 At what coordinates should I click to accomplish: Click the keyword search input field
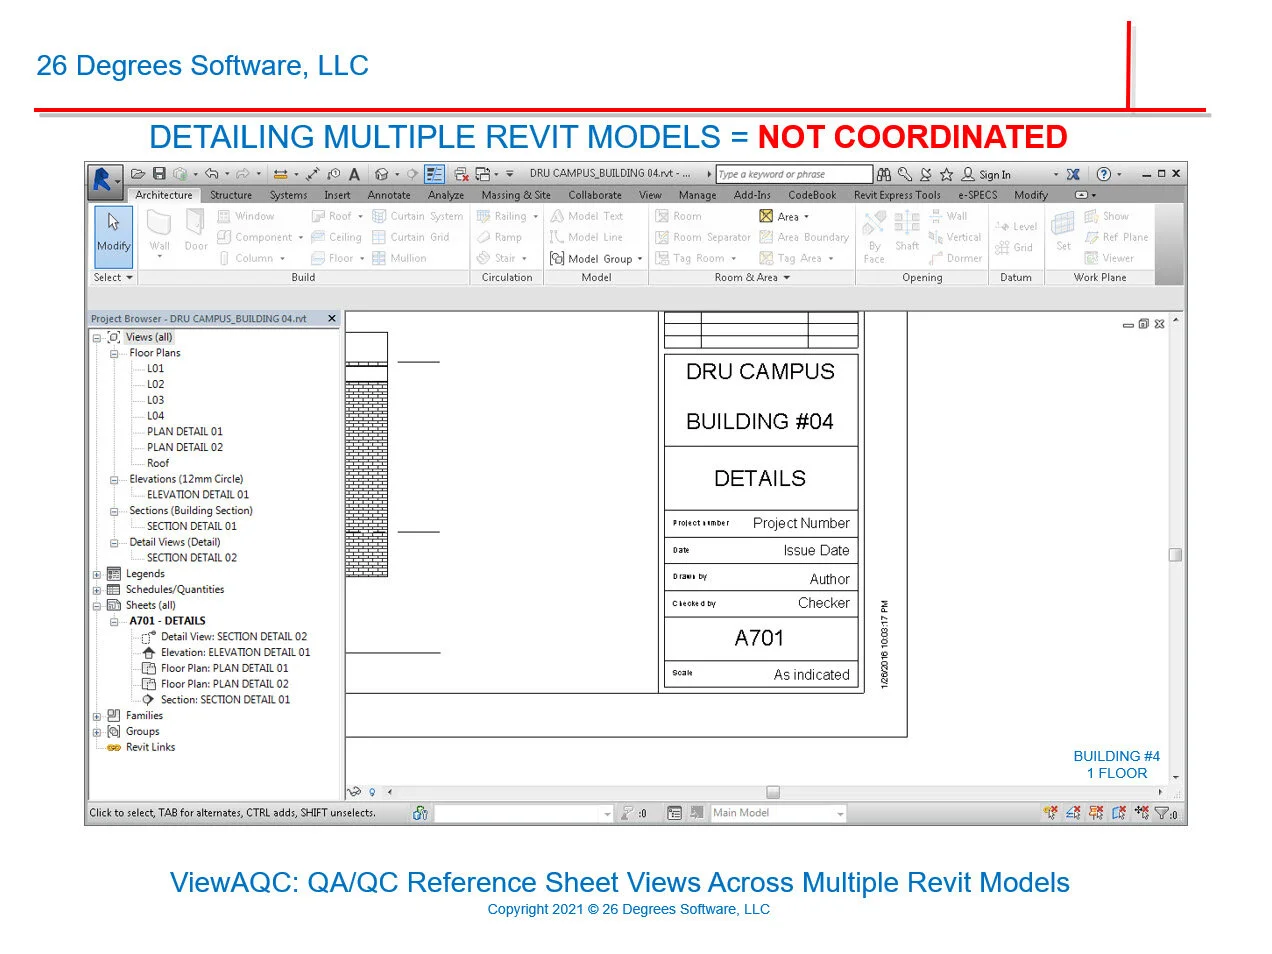(794, 174)
